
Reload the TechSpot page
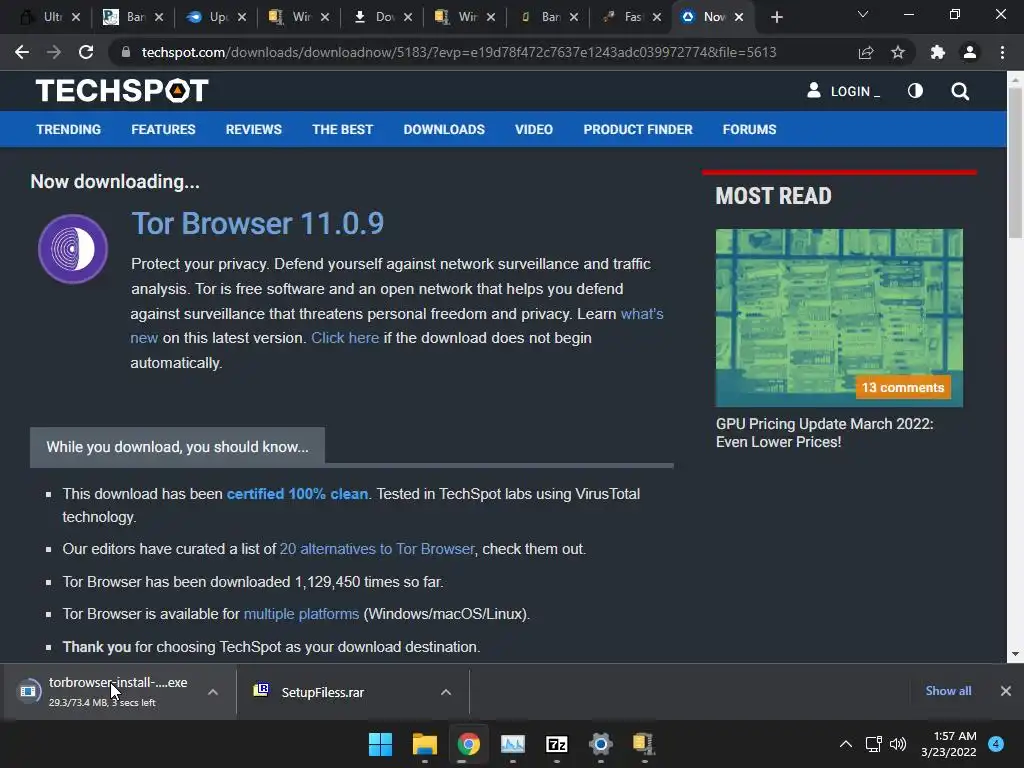(x=86, y=52)
